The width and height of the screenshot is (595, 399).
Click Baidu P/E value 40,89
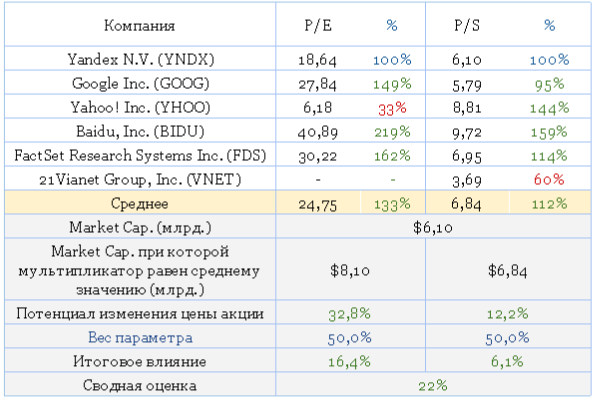click(x=318, y=132)
